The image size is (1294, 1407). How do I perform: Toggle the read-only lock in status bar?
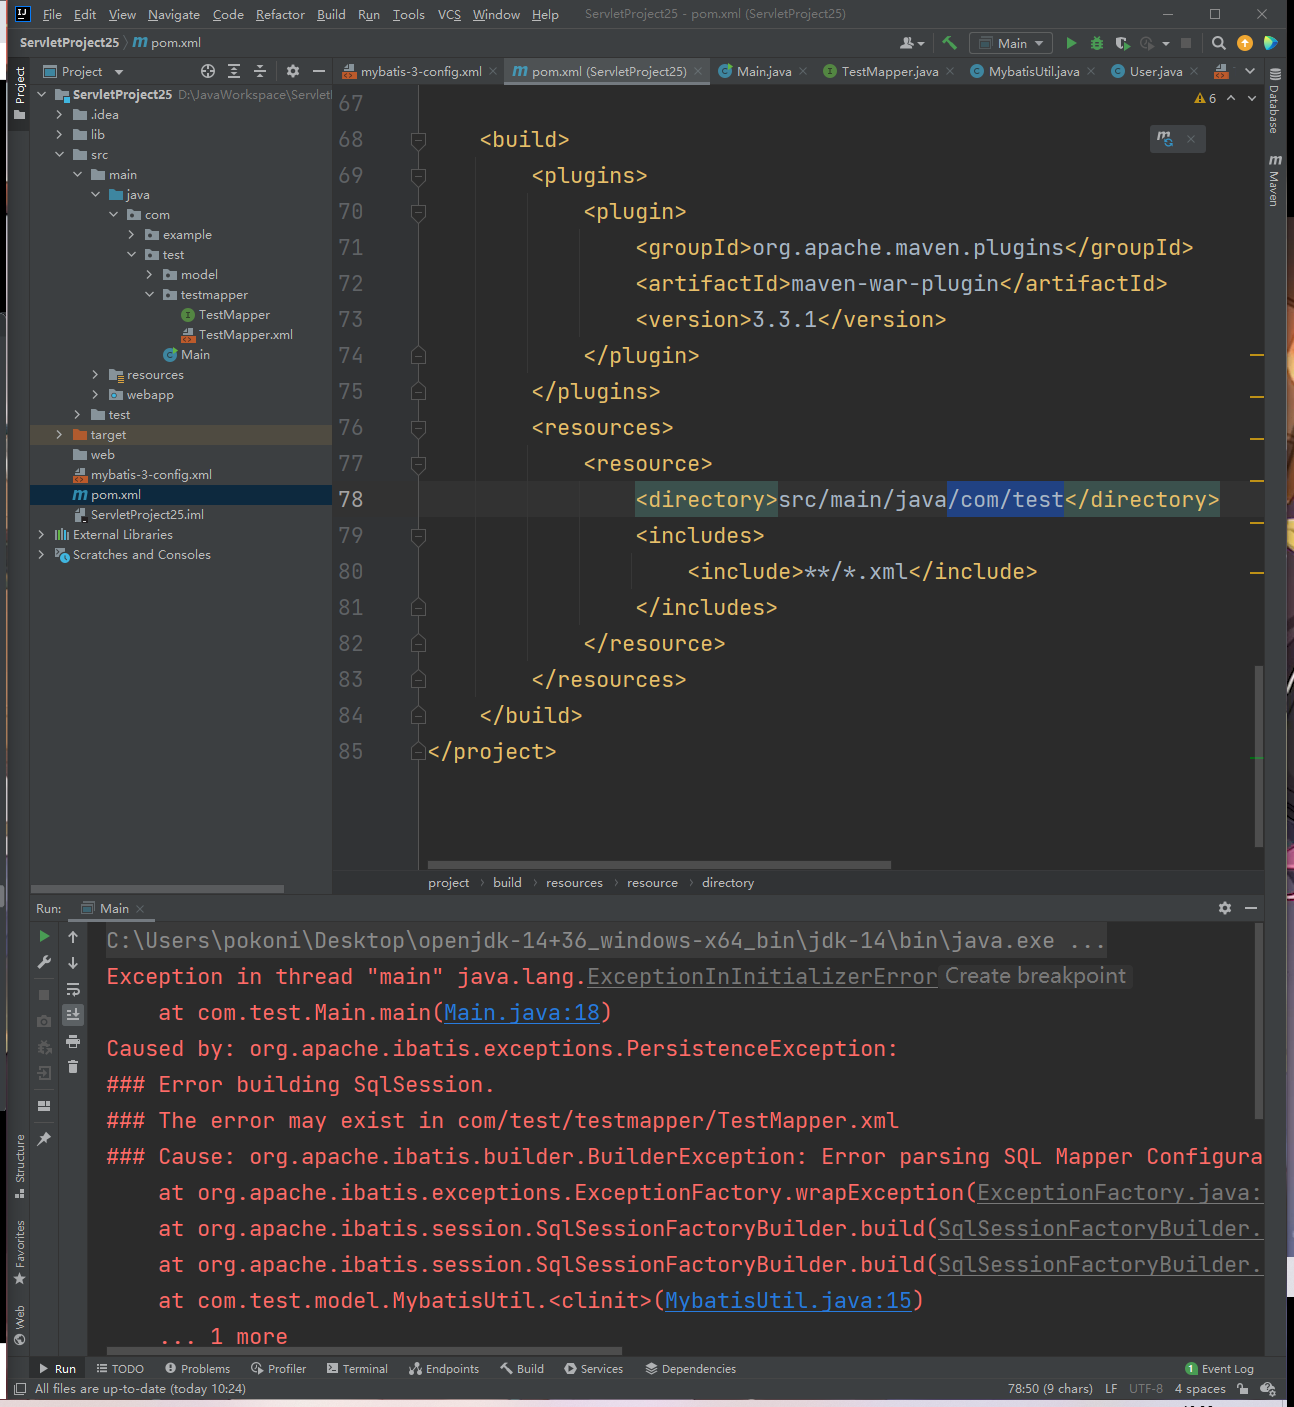click(x=1242, y=1388)
